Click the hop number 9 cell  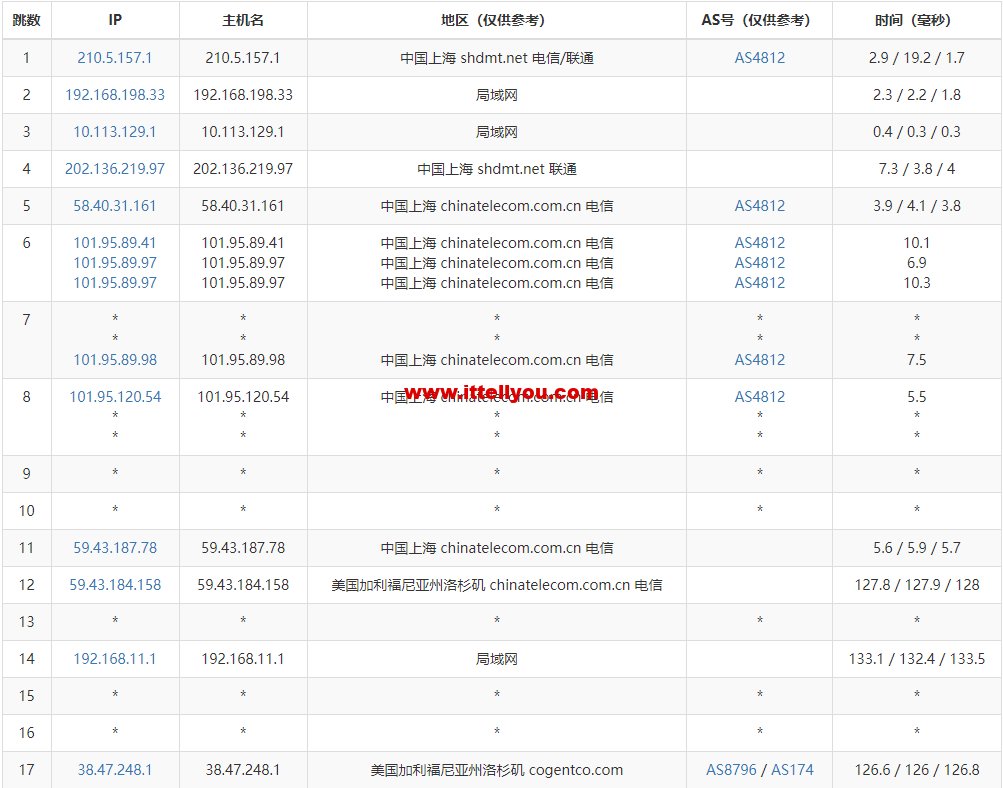26,474
